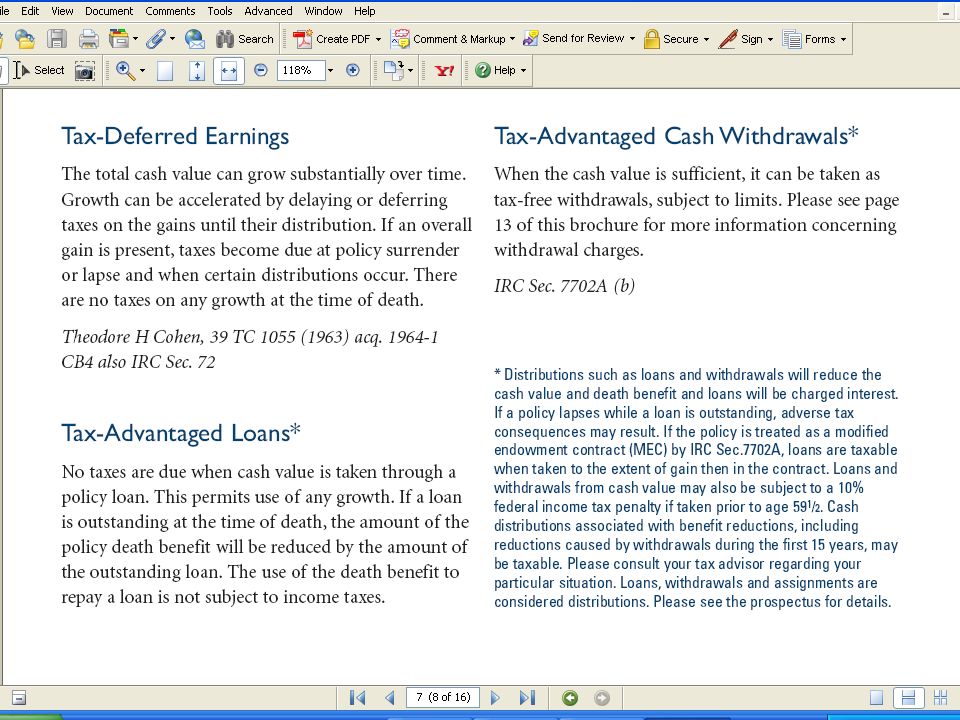Click the green Previous View arrow
The width and height of the screenshot is (960, 720).
coord(570,698)
